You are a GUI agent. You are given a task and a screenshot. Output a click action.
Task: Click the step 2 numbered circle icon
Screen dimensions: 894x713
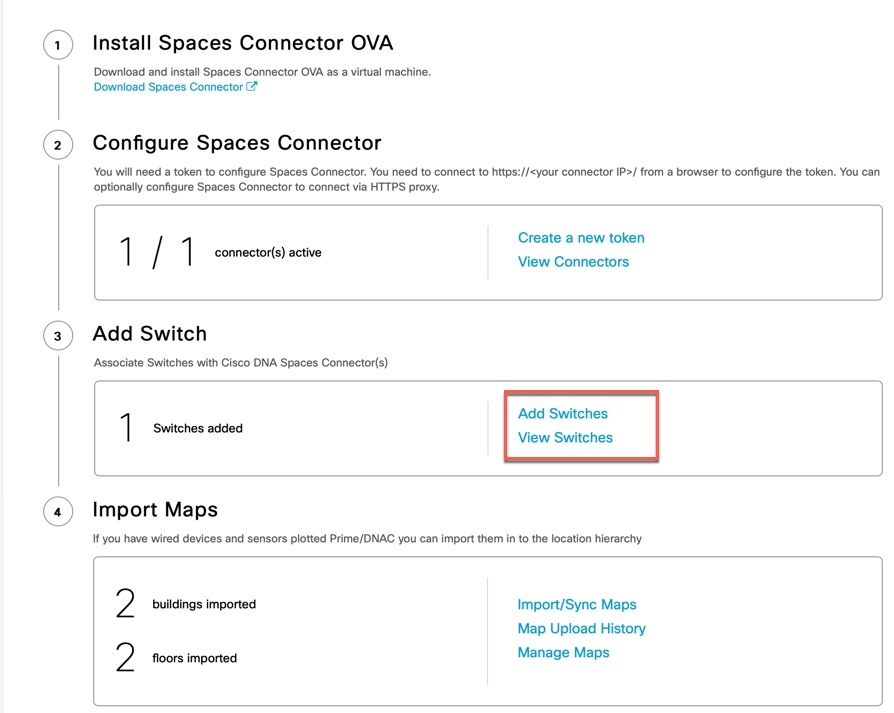(x=57, y=145)
